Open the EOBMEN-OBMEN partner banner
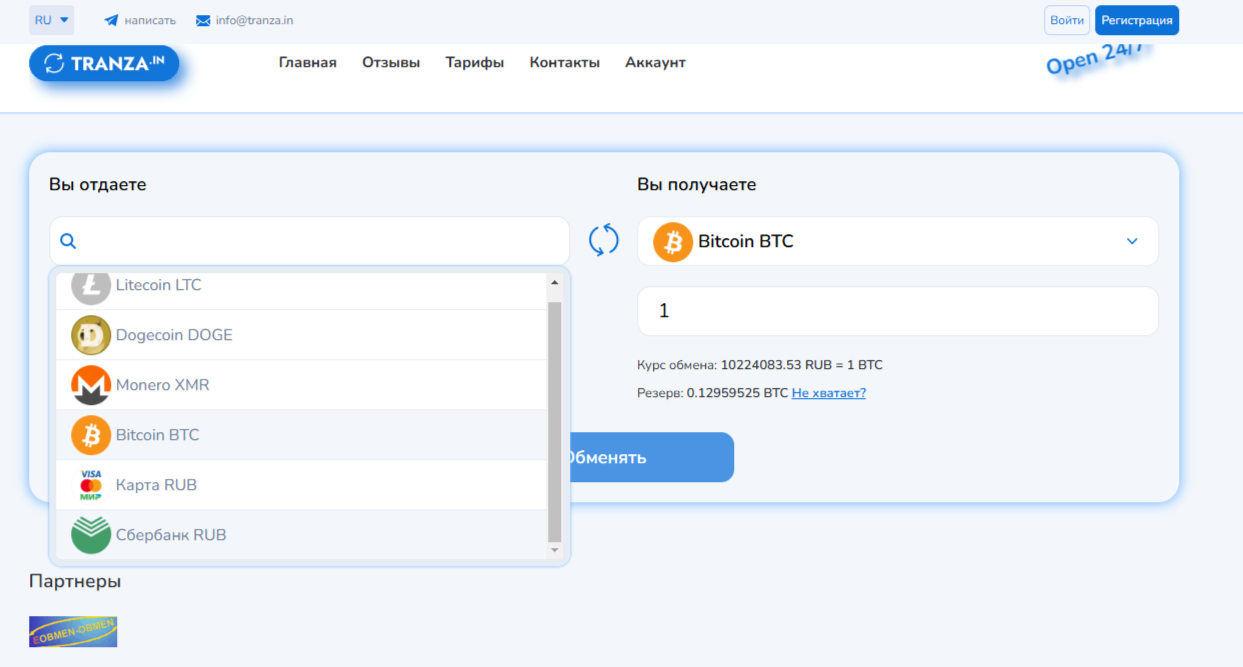The width and height of the screenshot is (1243, 667). pos(73,631)
